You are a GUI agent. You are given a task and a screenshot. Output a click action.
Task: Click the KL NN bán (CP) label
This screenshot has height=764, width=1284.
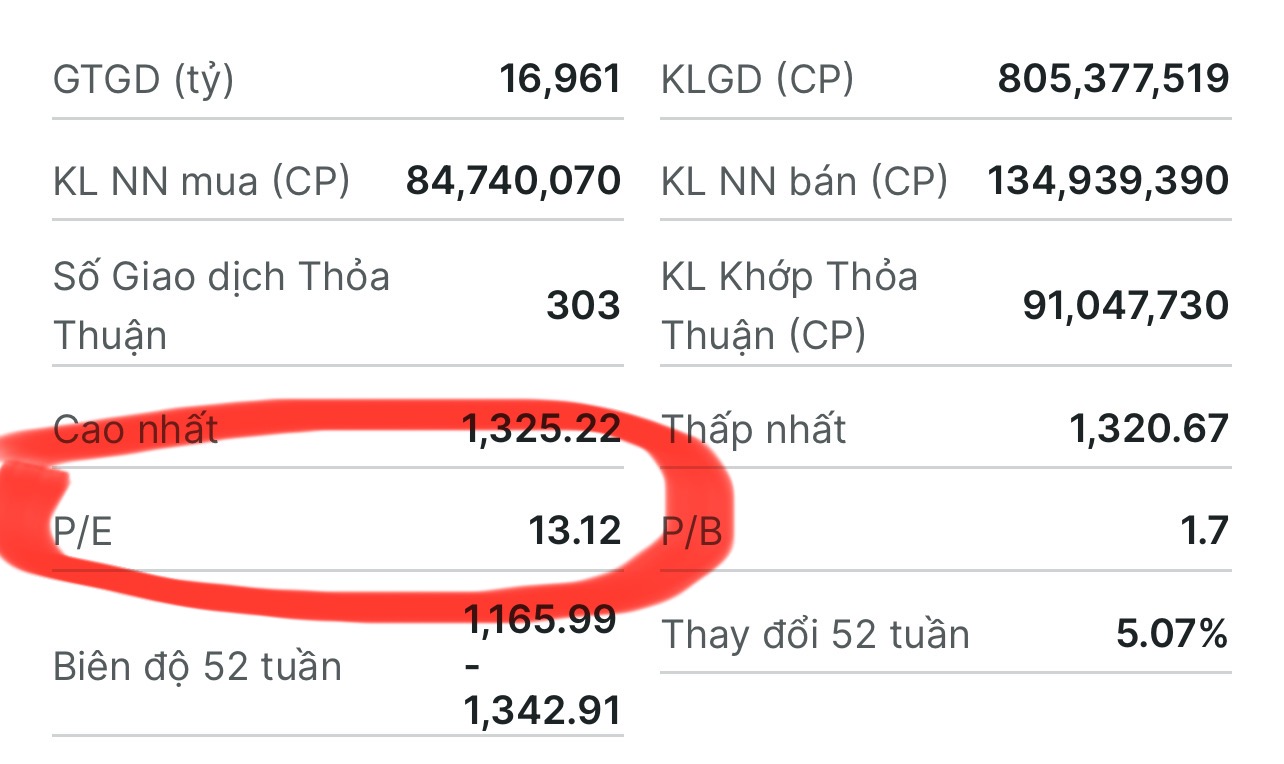(x=804, y=181)
